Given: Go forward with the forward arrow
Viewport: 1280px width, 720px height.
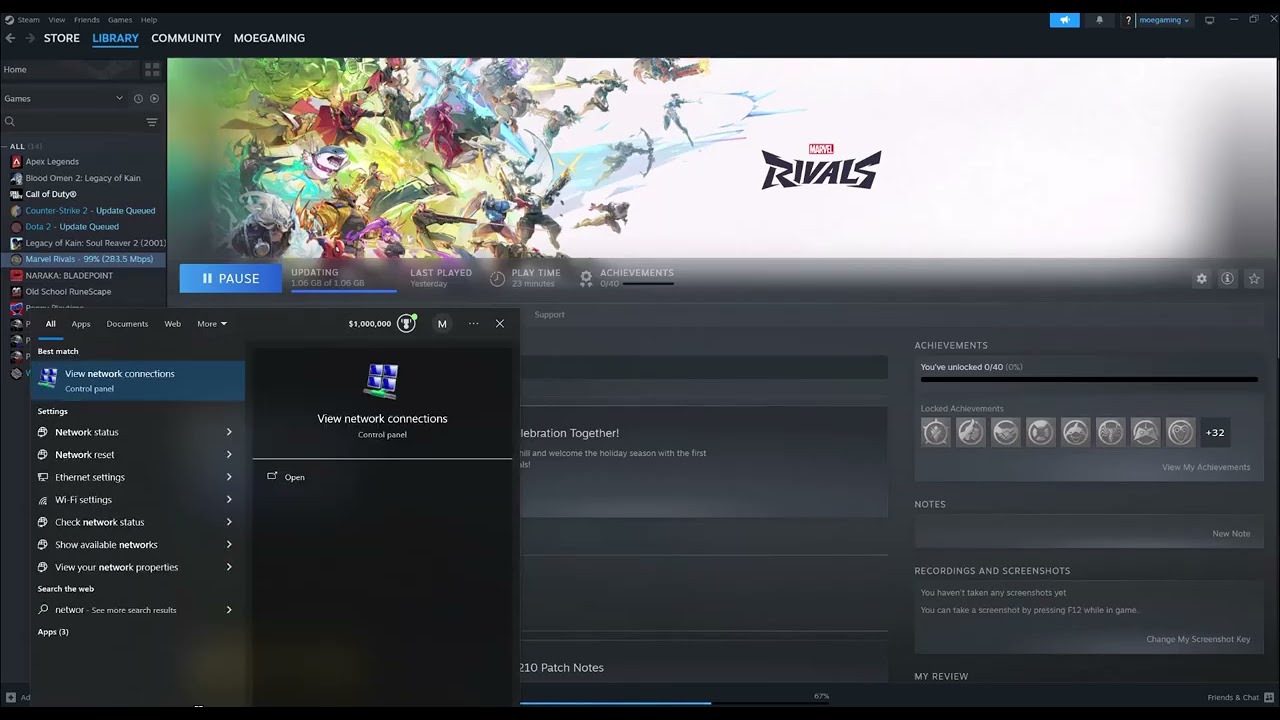Looking at the screenshot, I should coord(30,38).
